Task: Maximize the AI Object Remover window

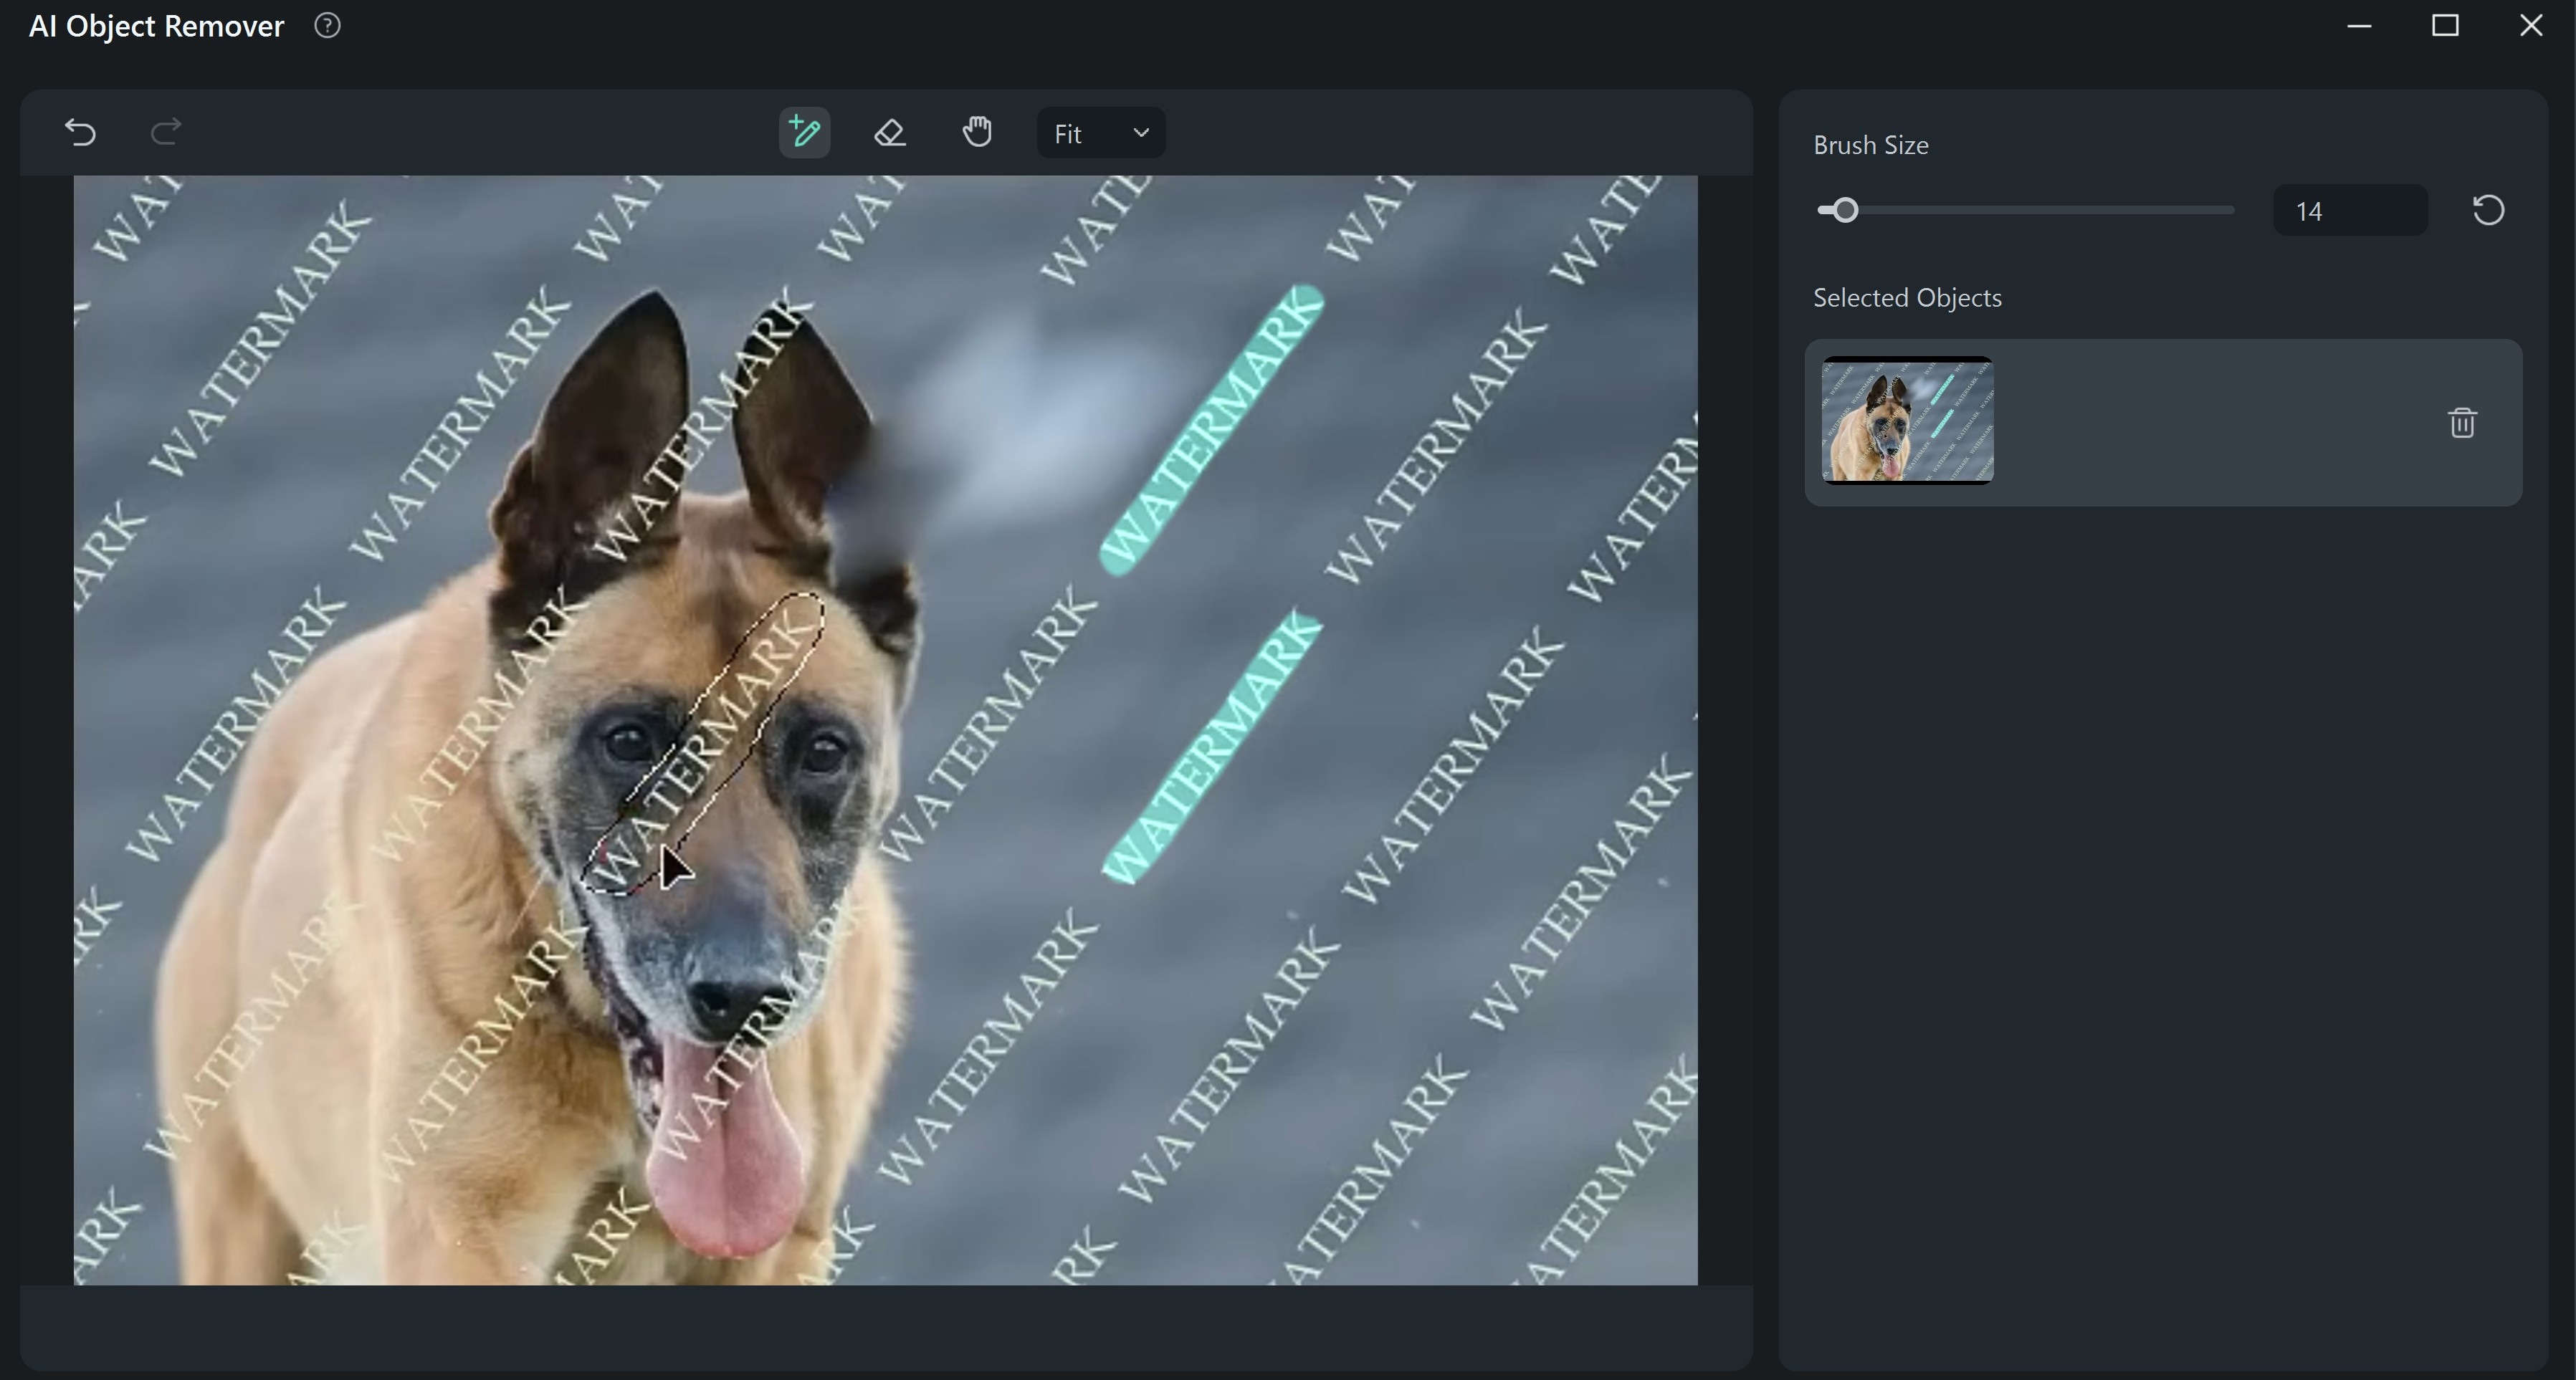Action: [2445, 26]
